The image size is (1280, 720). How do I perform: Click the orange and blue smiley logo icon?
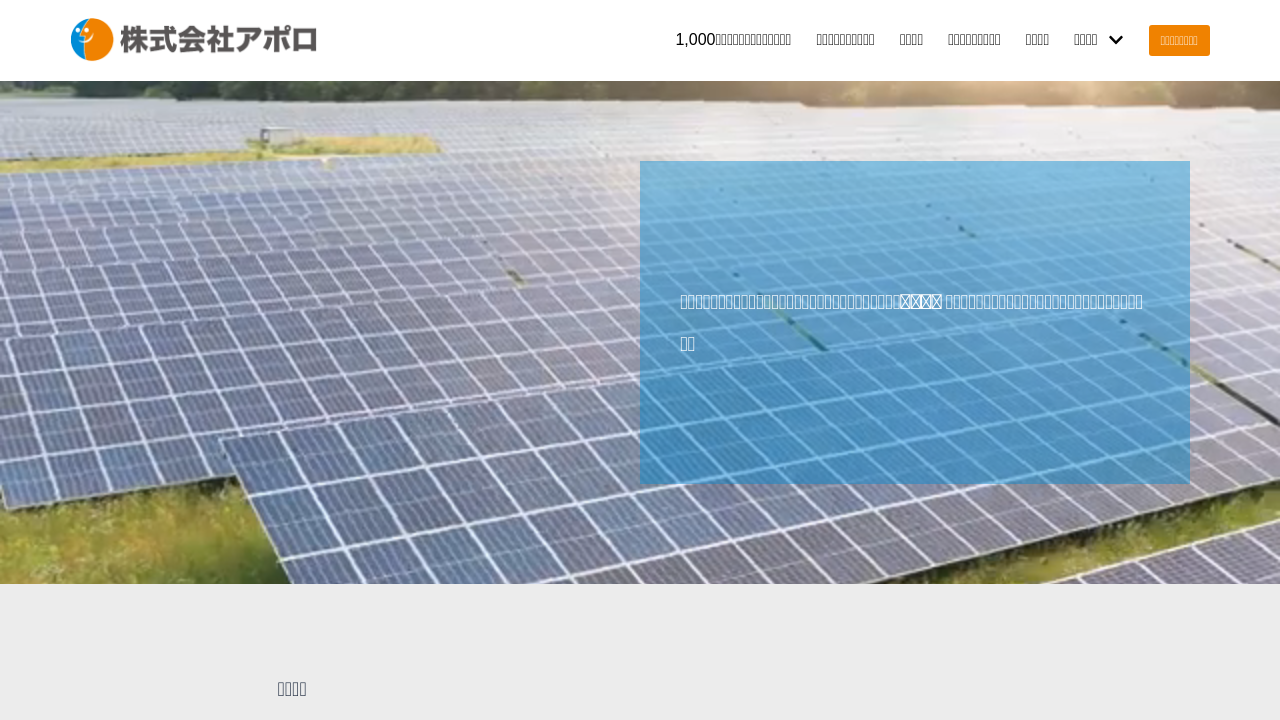pyautogui.click(x=92, y=40)
